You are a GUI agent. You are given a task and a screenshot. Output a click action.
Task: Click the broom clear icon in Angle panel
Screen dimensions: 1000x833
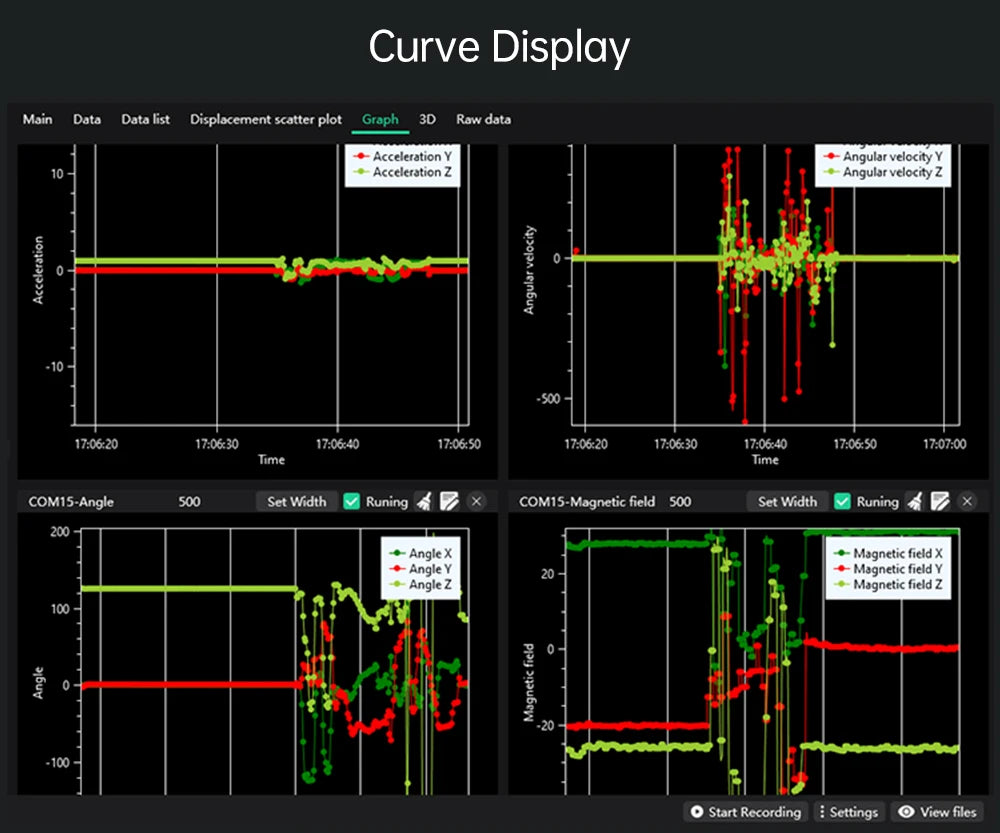coord(424,501)
